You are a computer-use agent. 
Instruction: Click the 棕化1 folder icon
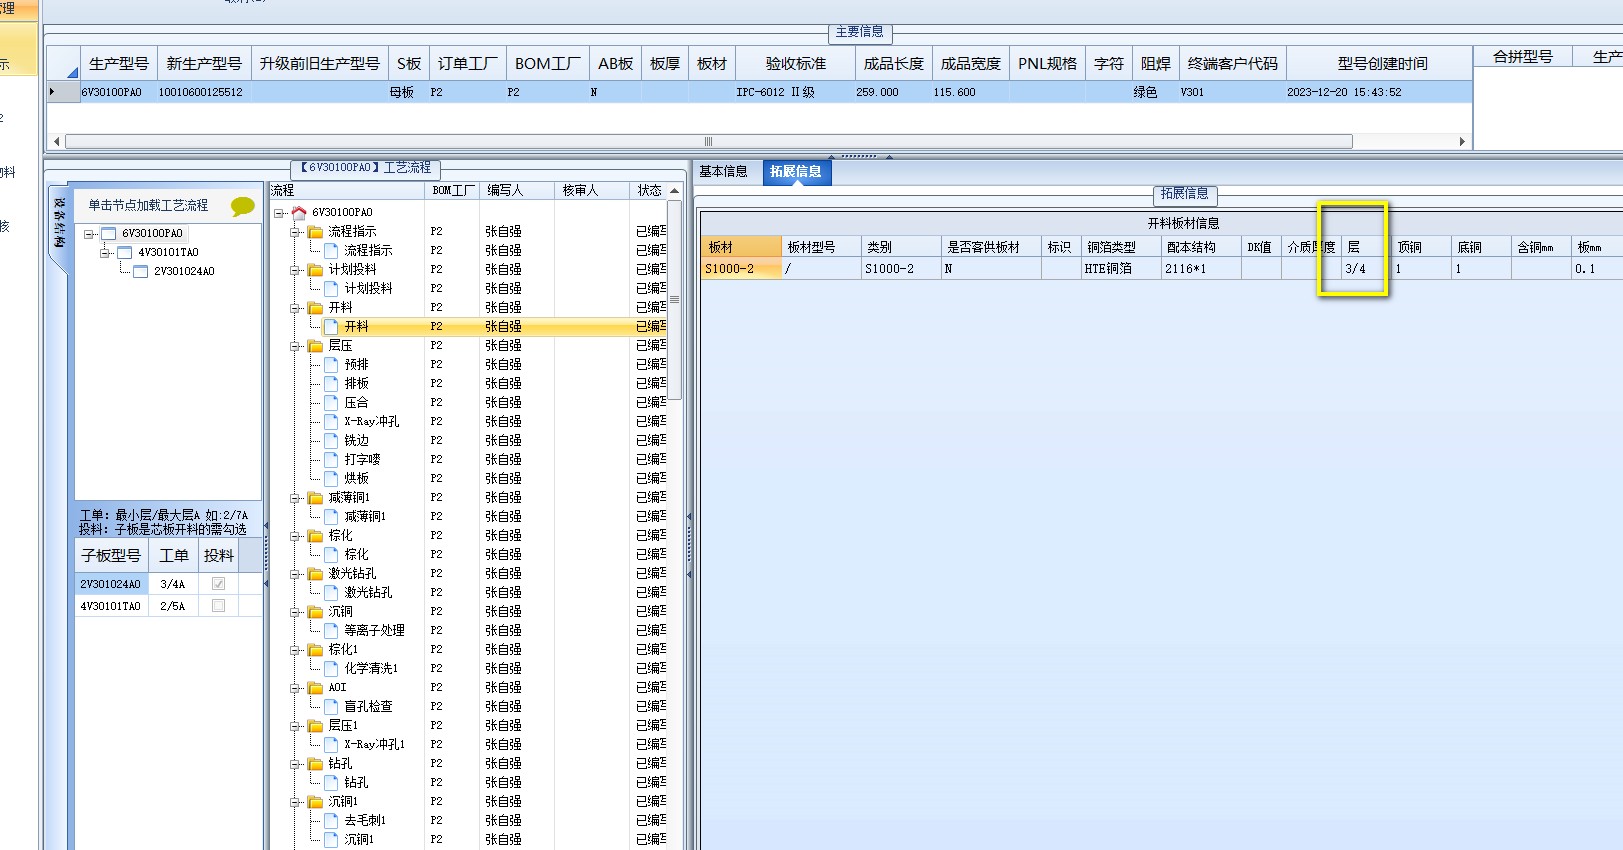pyautogui.click(x=316, y=649)
